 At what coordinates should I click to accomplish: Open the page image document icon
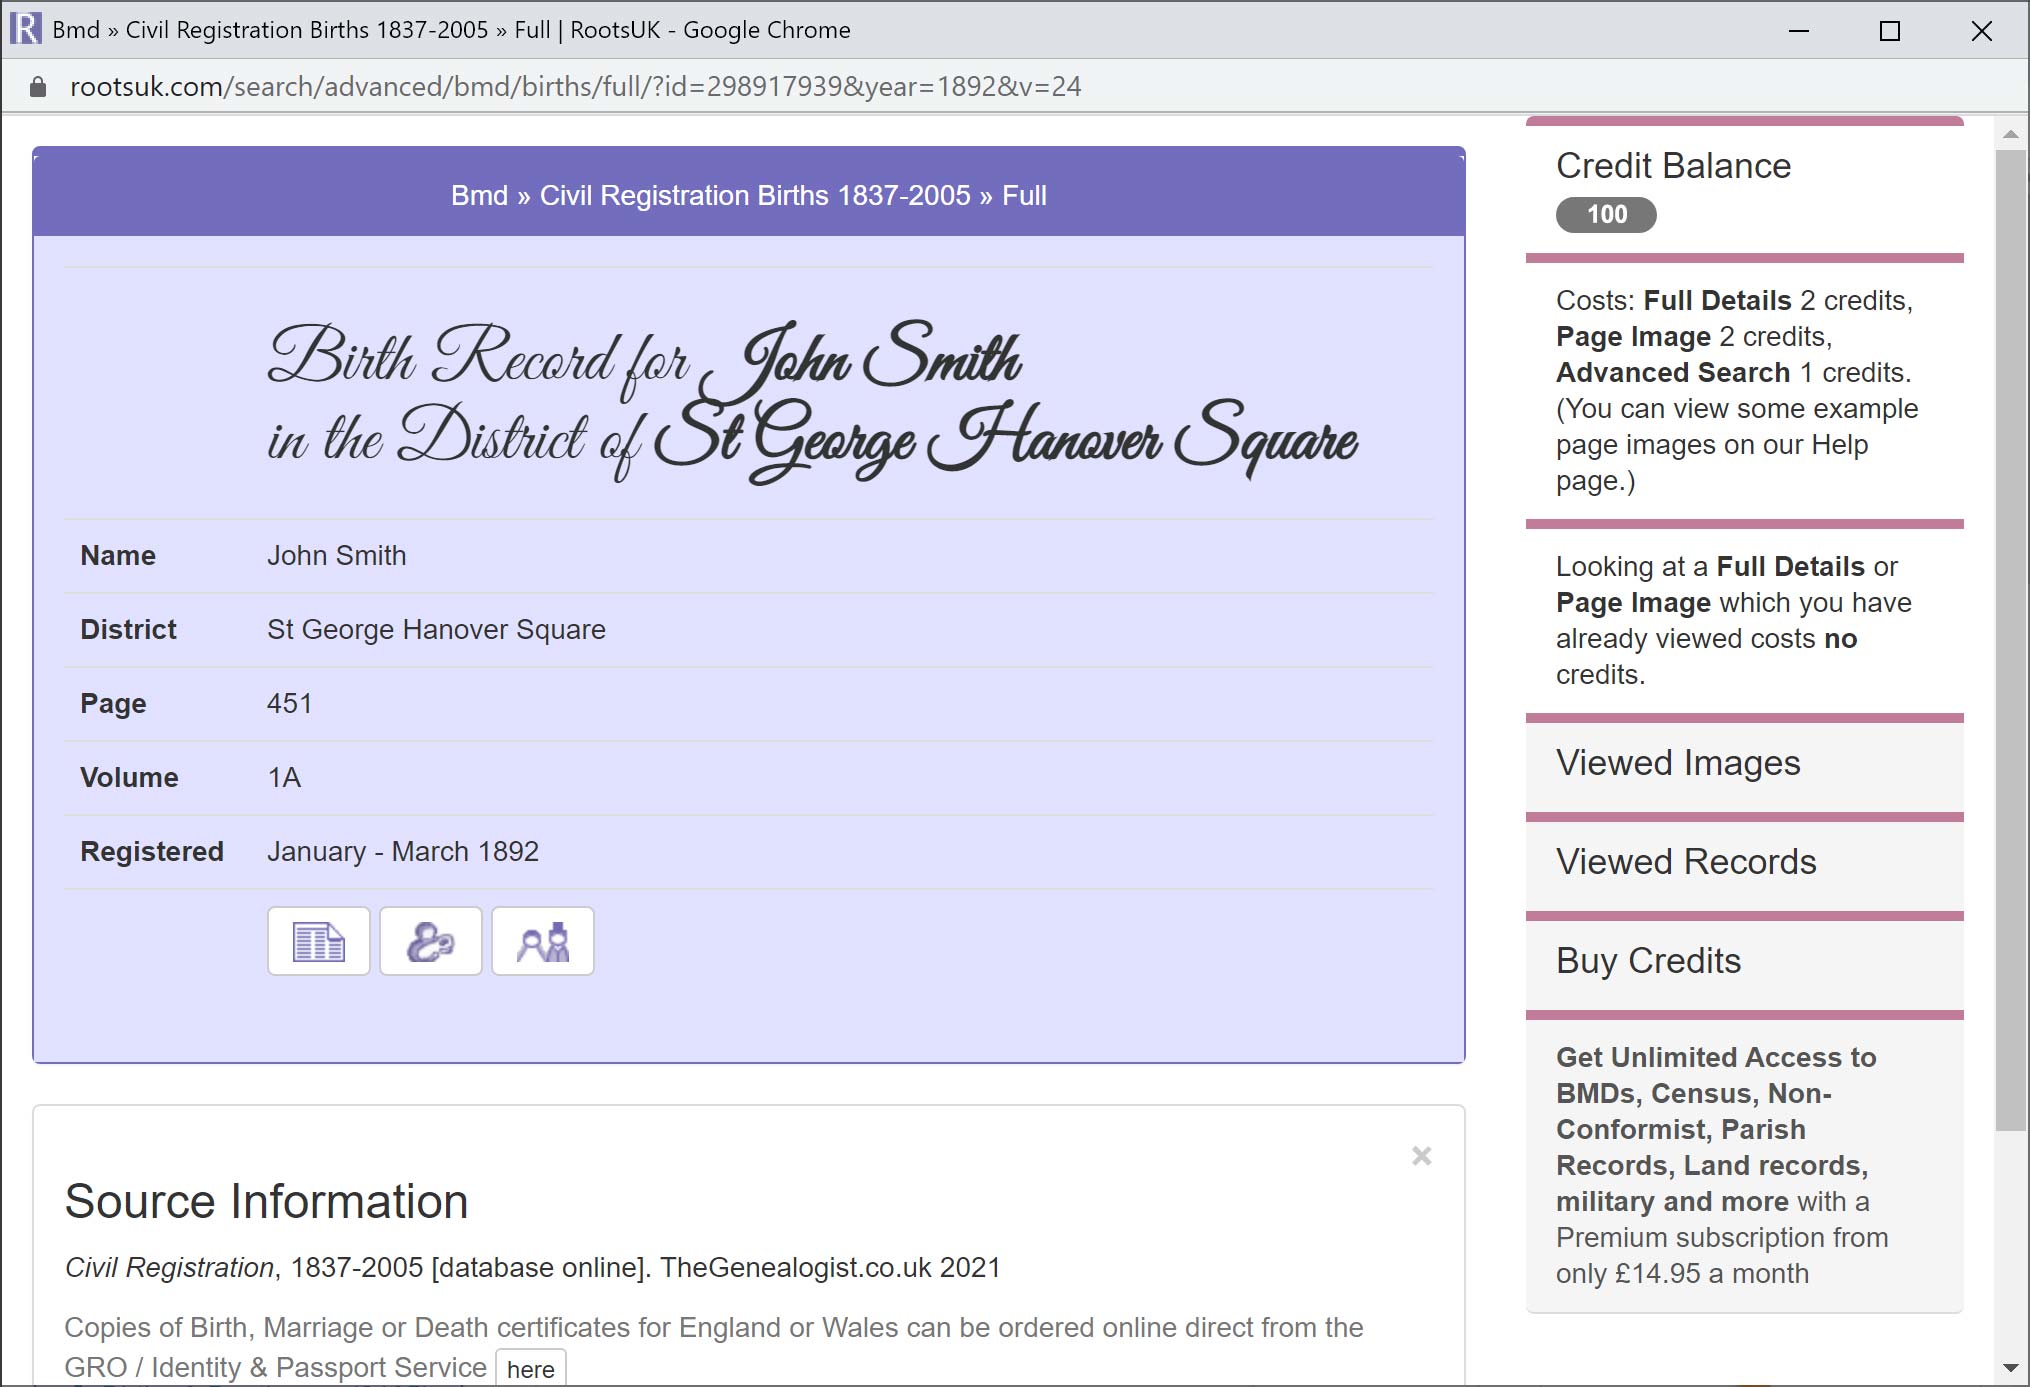(318, 941)
